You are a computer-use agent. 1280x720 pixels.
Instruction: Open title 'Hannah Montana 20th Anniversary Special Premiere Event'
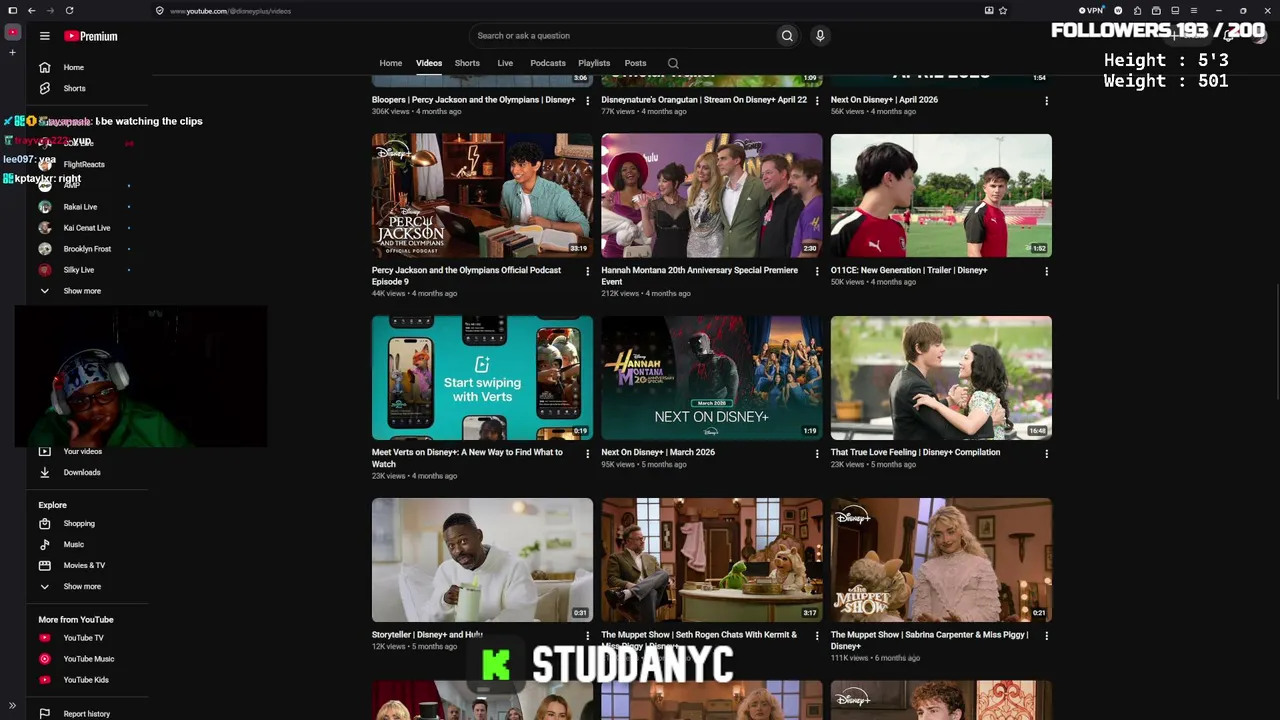[x=700, y=276]
